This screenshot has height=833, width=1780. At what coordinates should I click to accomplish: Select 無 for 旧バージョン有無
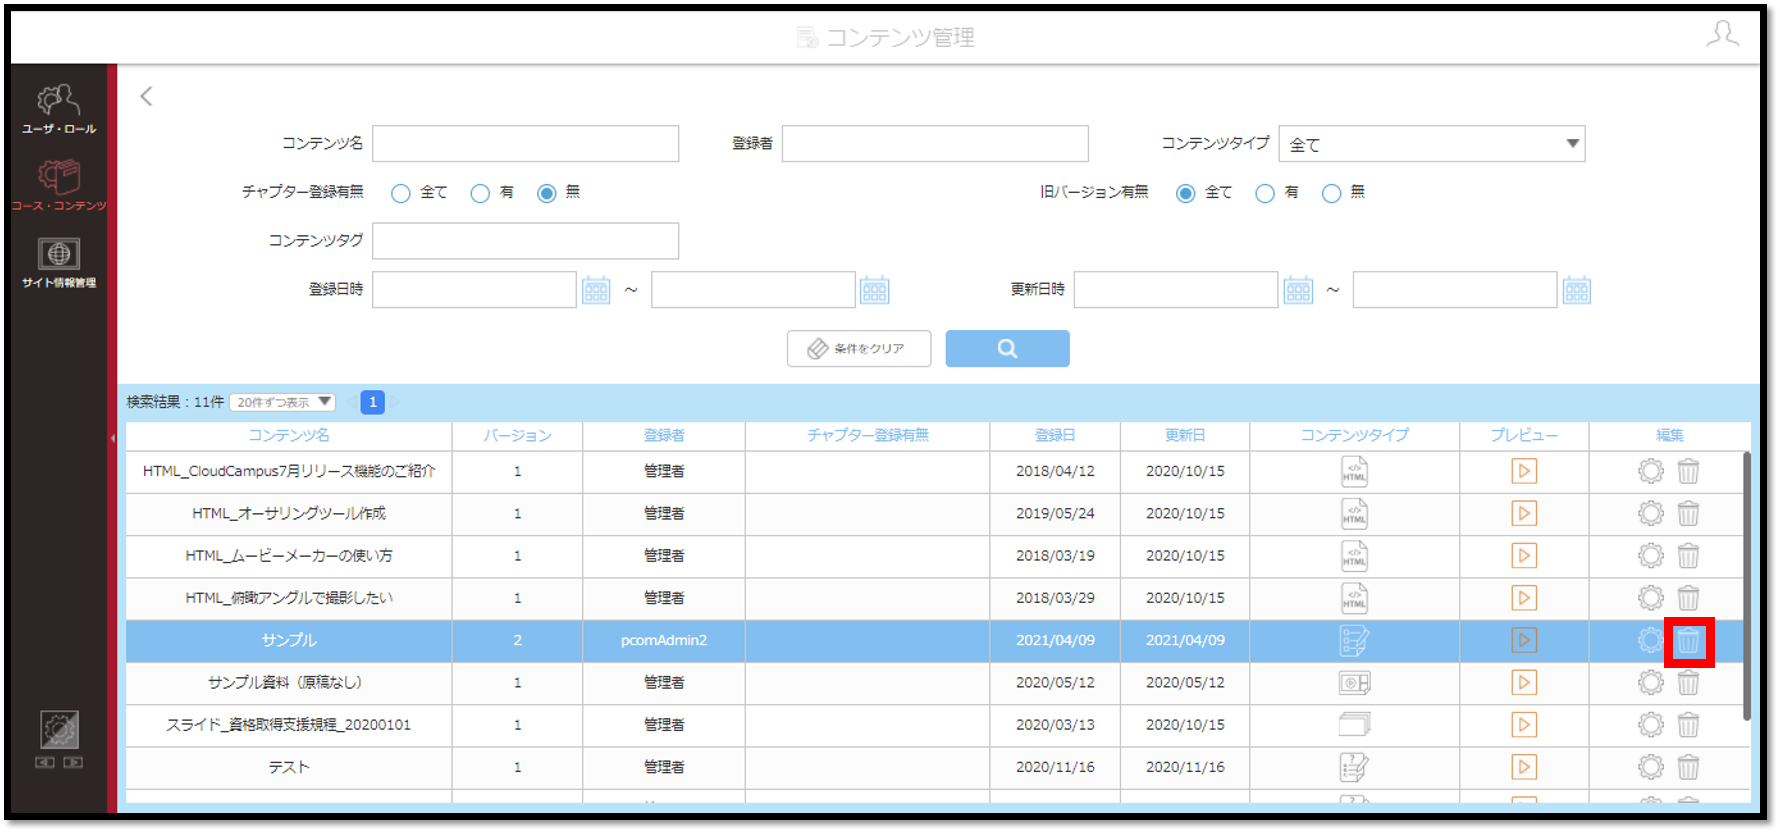coord(1331,193)
